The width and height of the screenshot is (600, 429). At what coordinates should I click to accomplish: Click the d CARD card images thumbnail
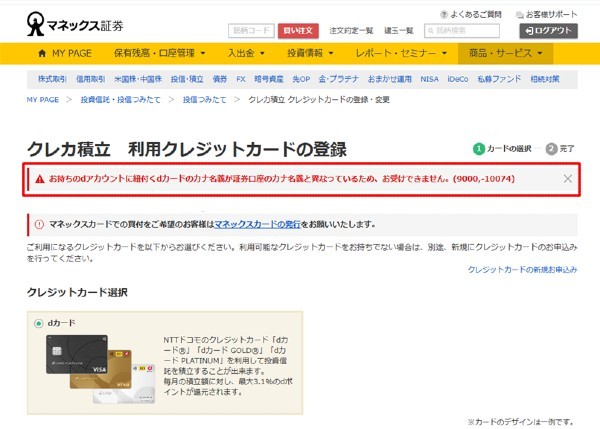point(100,369)
